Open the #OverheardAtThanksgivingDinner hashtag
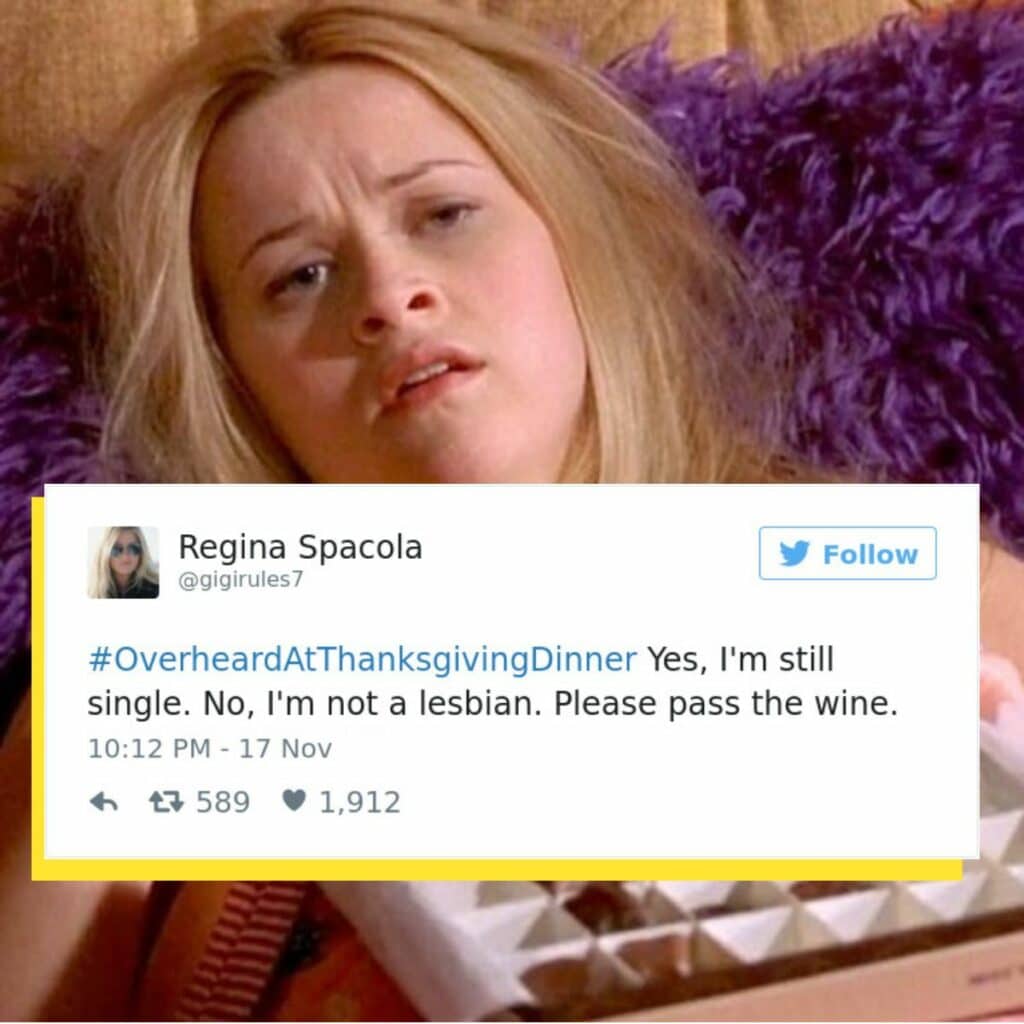The height and width of the screenshot is (1024, 1024). [x=362, y=659]
